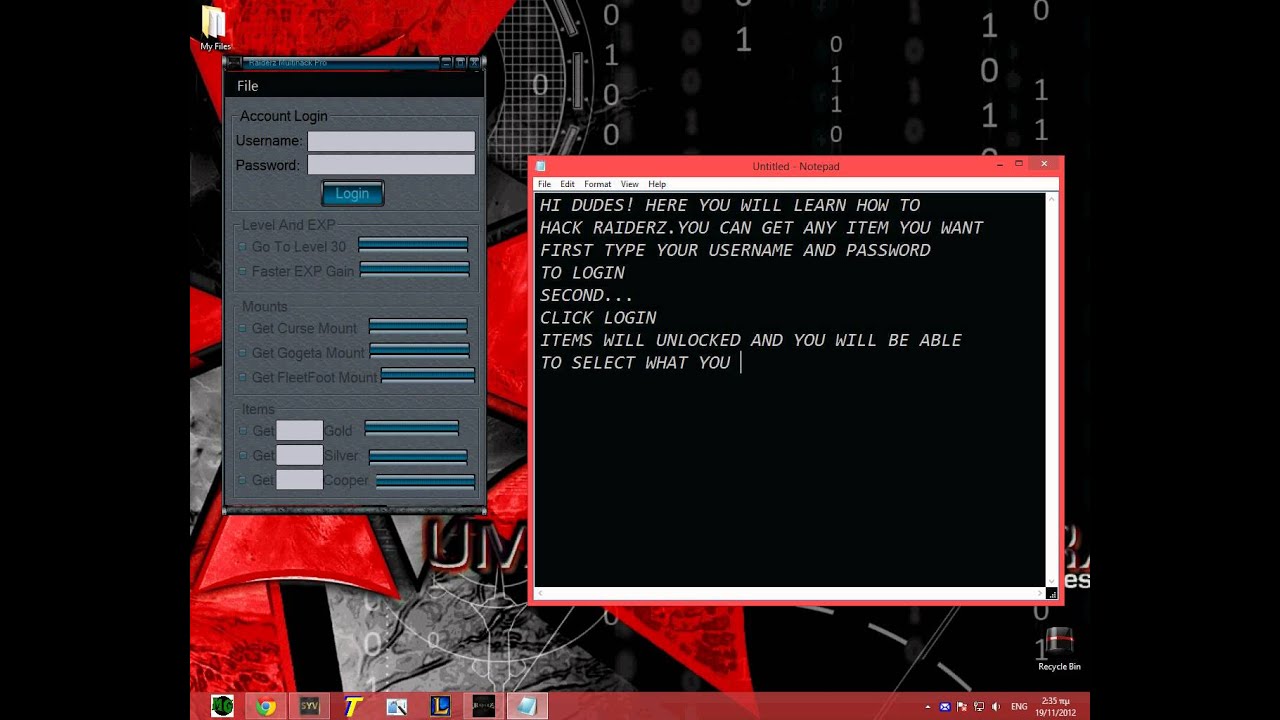Click the Cooper progress bar
This screenshot has height=720, width=1280.
[425, 482]
